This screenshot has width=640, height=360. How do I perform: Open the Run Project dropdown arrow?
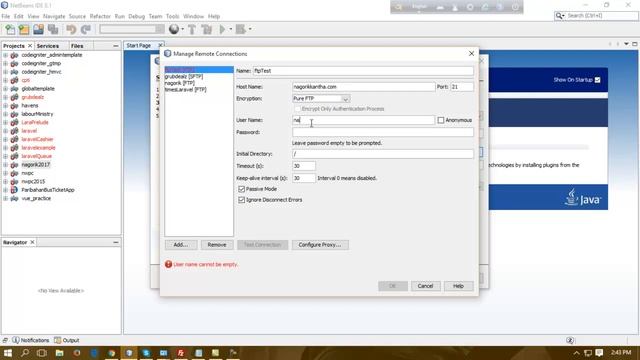[231, 29]
